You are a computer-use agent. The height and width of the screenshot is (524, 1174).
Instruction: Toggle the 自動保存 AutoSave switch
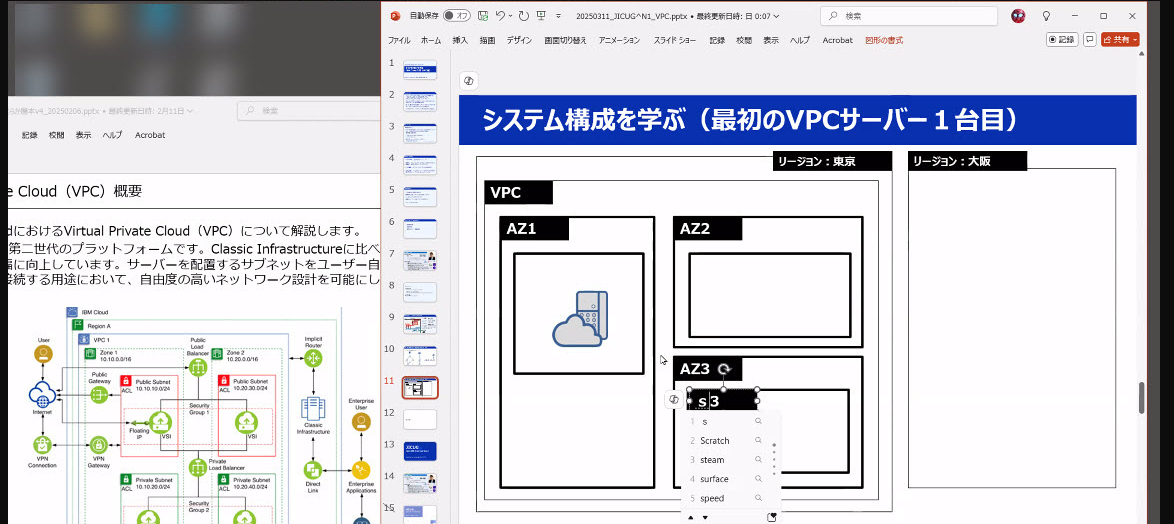[x=457, y=16]
